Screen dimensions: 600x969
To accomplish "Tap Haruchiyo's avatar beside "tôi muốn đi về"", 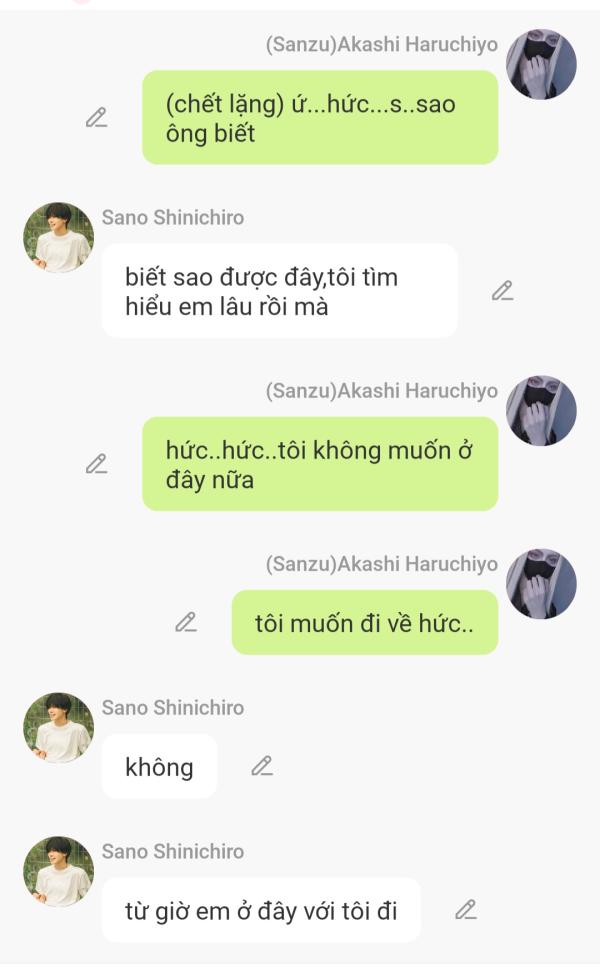I will (x=541, y=583).
